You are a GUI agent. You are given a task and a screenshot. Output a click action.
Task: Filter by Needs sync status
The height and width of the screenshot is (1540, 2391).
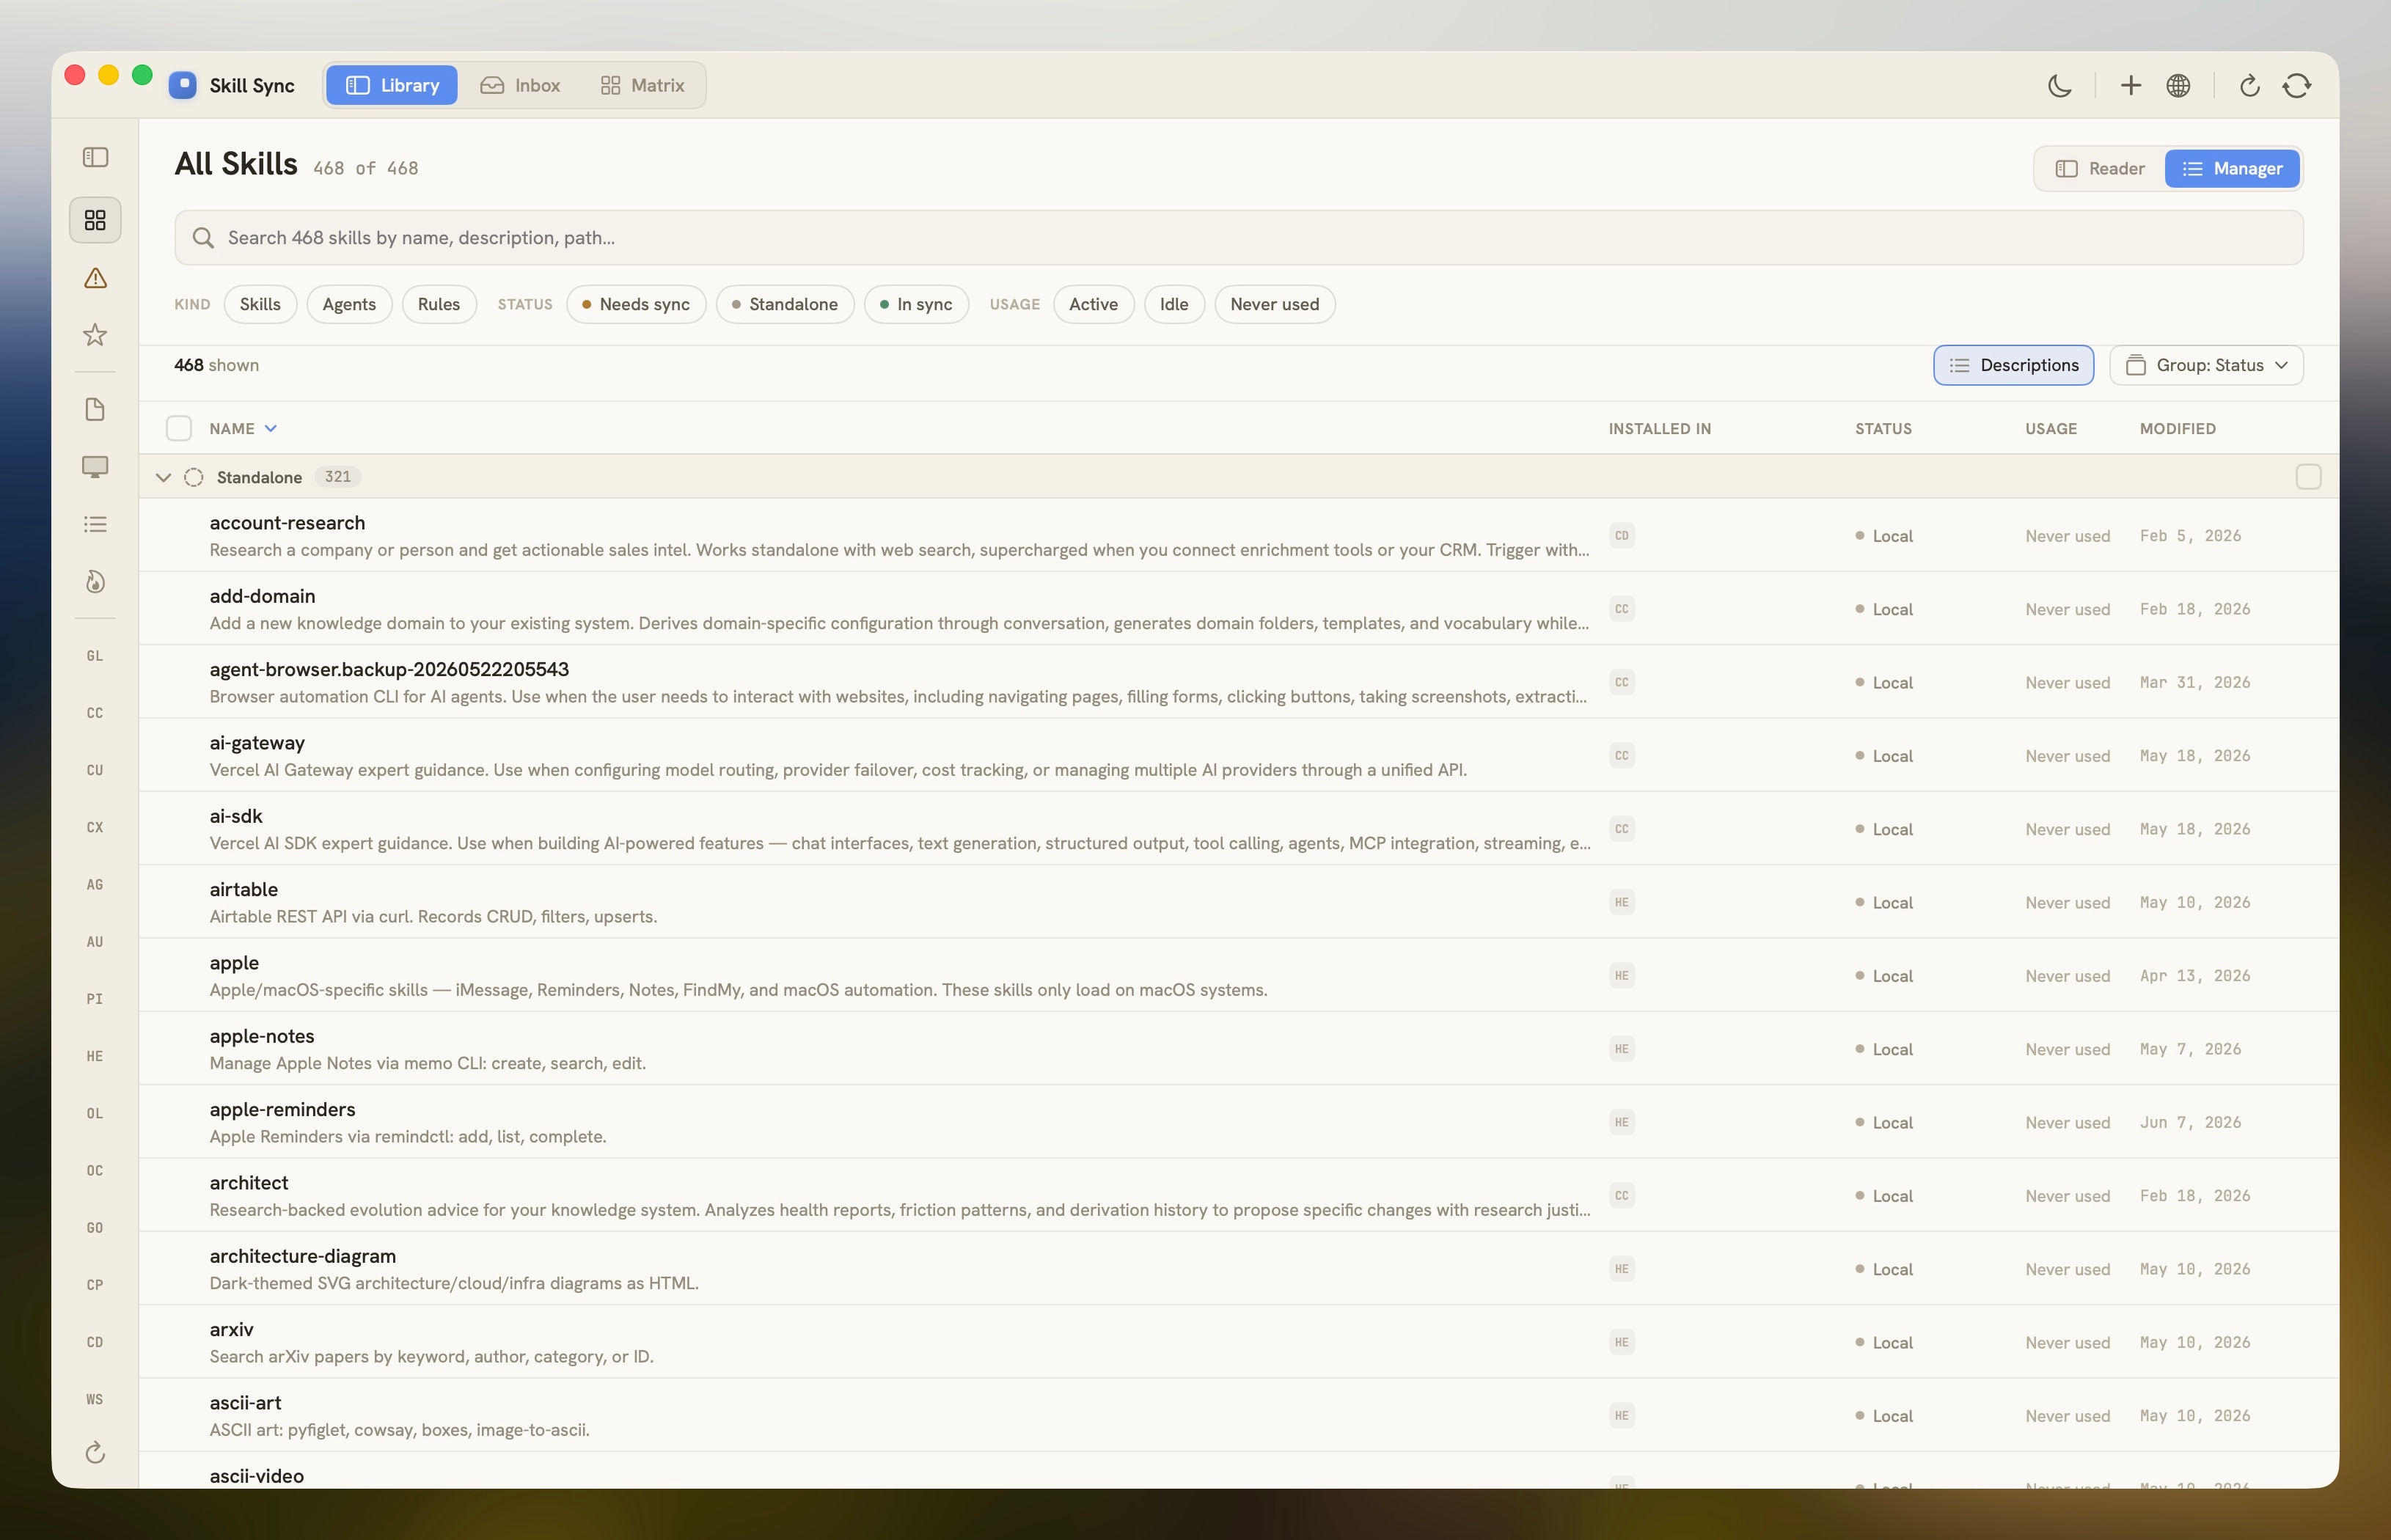[x=636, y=304]
